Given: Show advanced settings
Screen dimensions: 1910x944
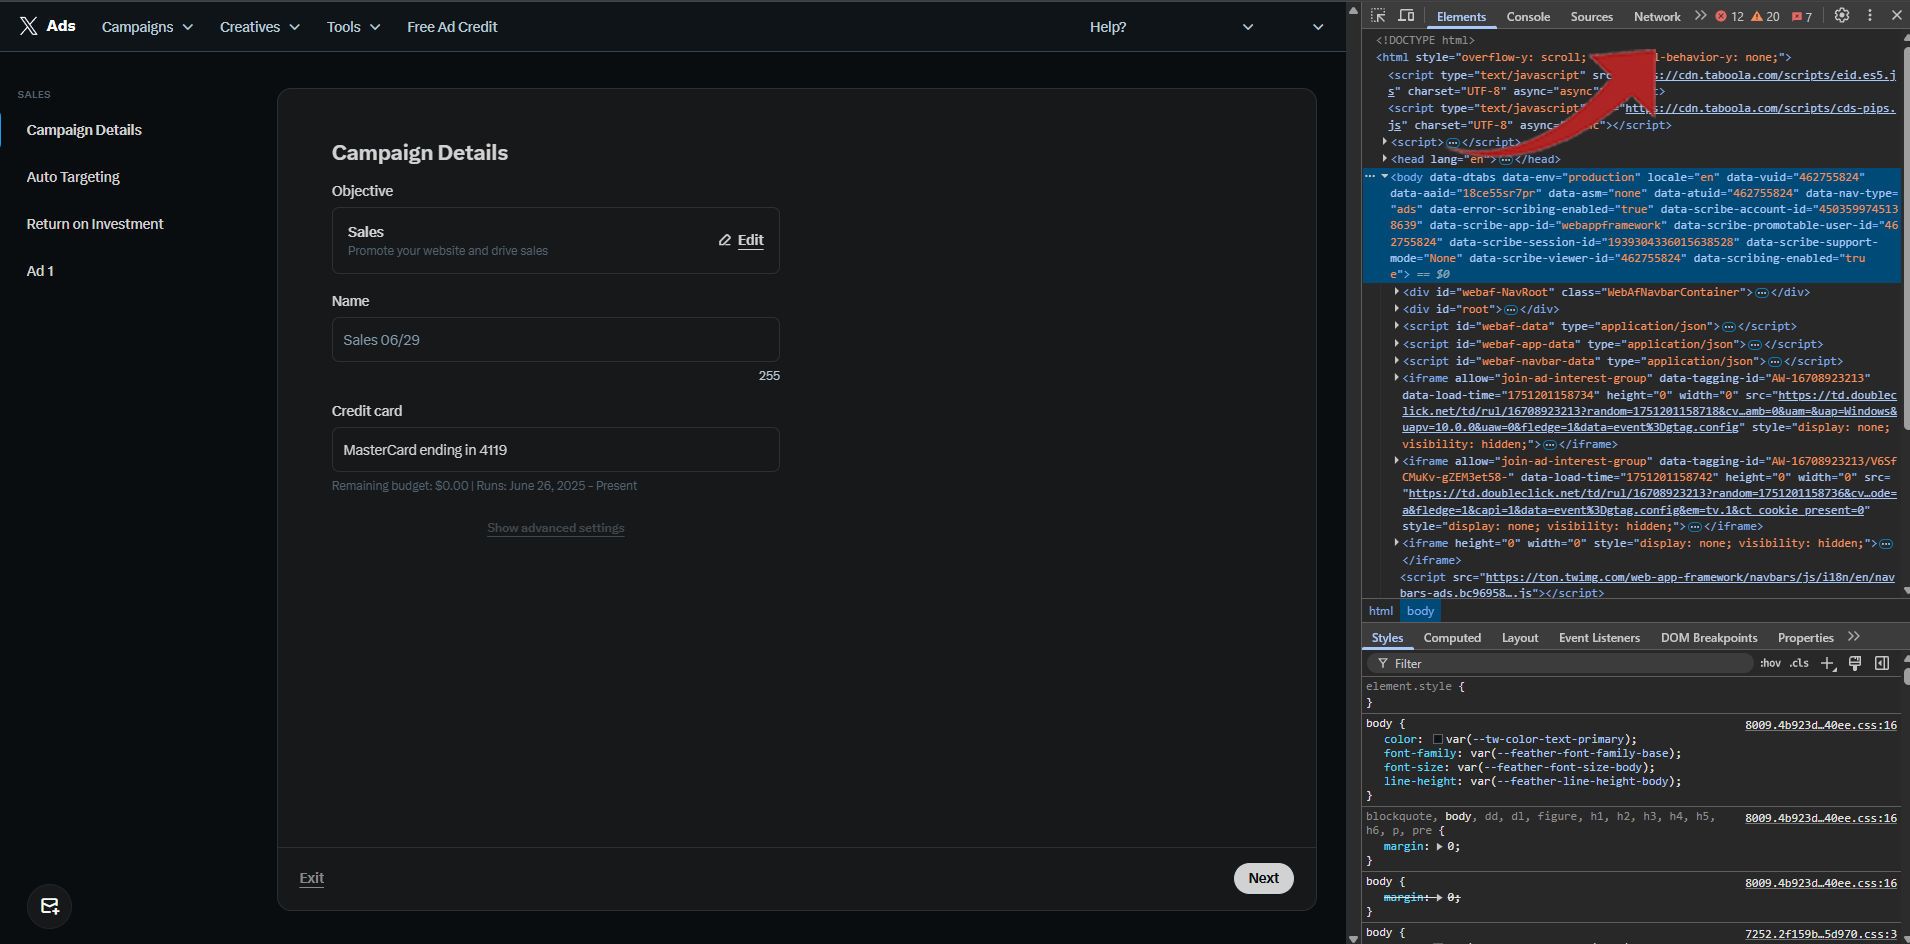Looking at the screenshot, I should click(x=556, y=528).
